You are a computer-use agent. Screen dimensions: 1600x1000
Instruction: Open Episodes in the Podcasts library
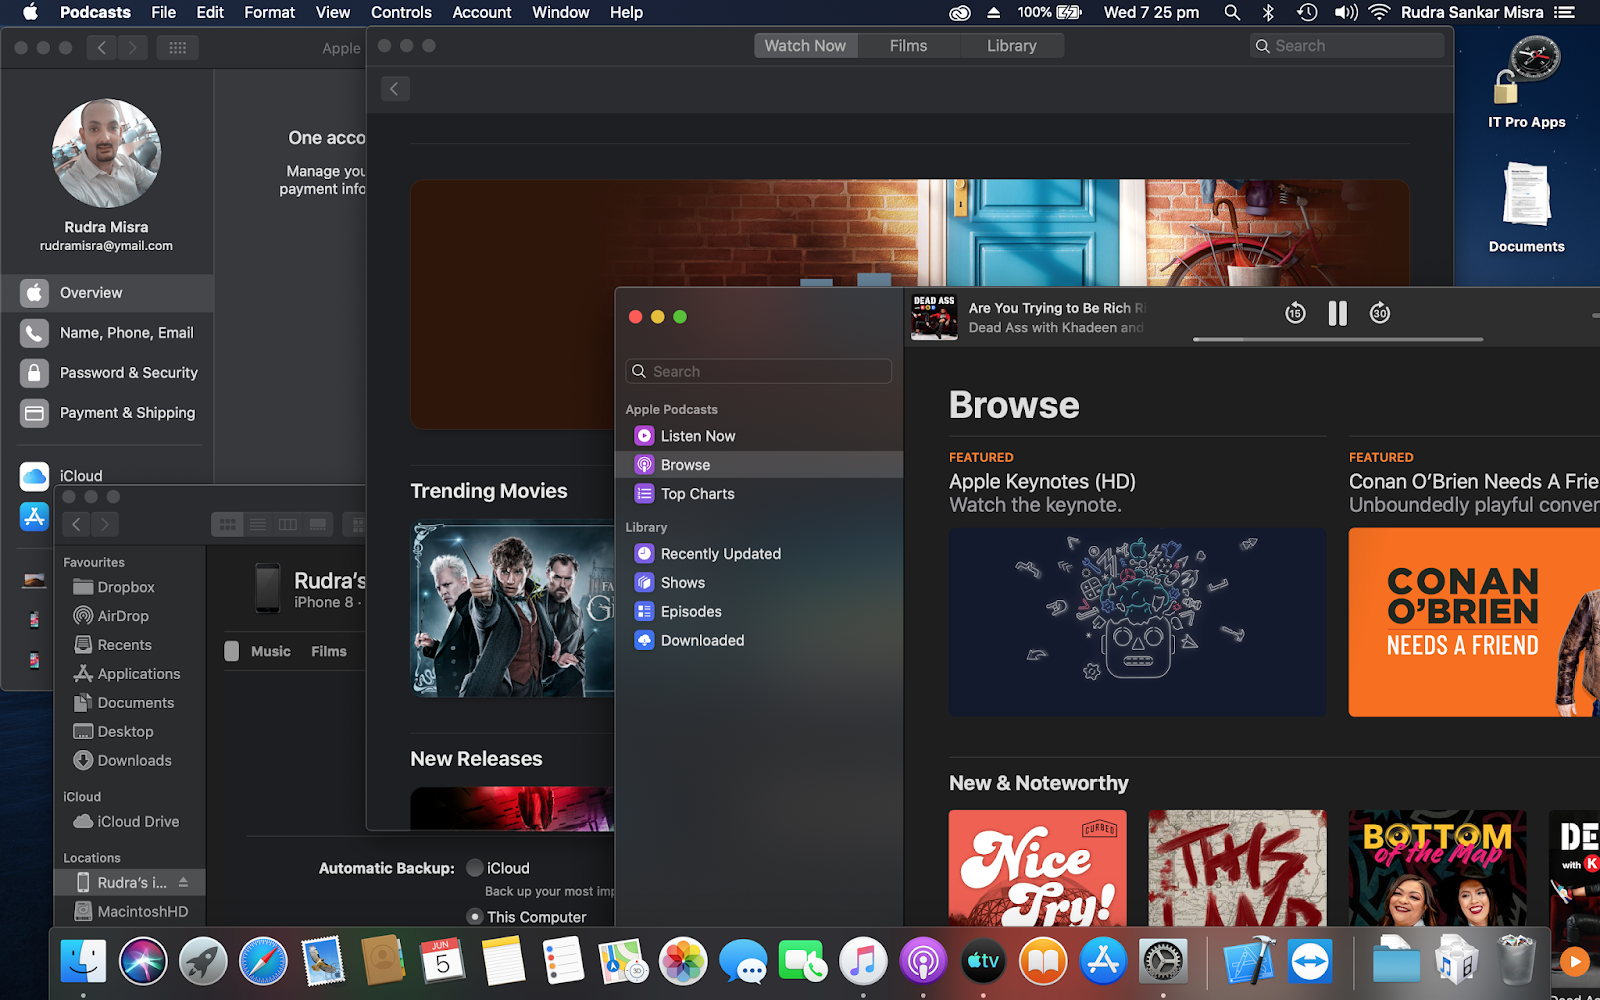click(x=759, y=612)
